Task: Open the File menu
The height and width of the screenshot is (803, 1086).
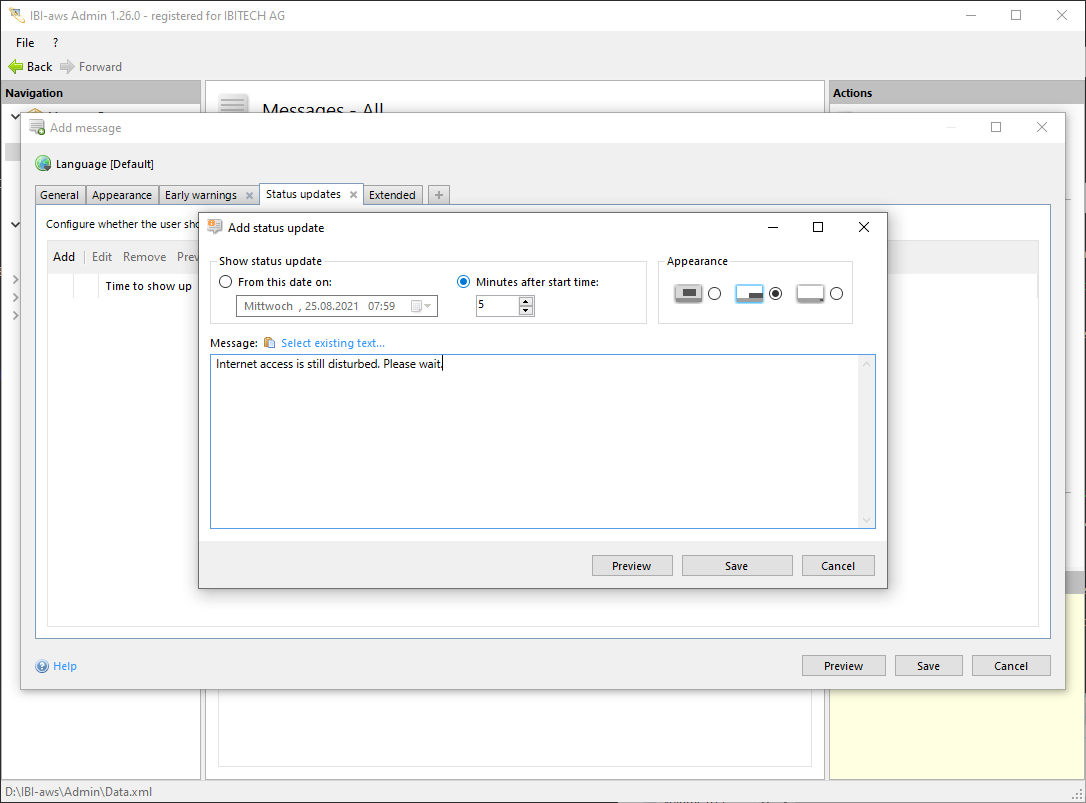Action: coord(25,43)
